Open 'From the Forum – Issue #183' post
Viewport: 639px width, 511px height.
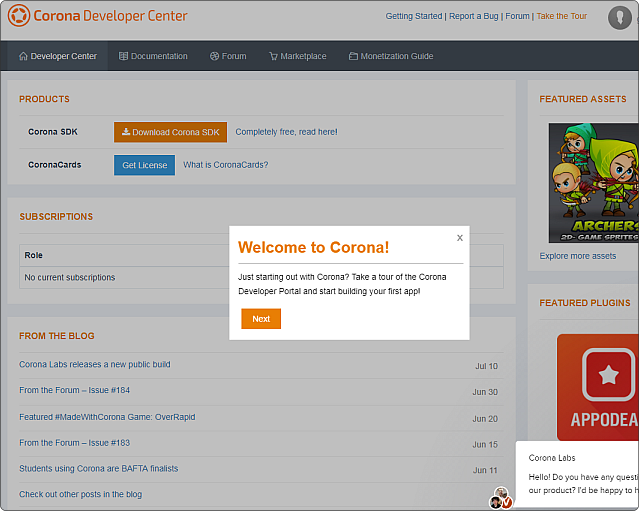75,443
